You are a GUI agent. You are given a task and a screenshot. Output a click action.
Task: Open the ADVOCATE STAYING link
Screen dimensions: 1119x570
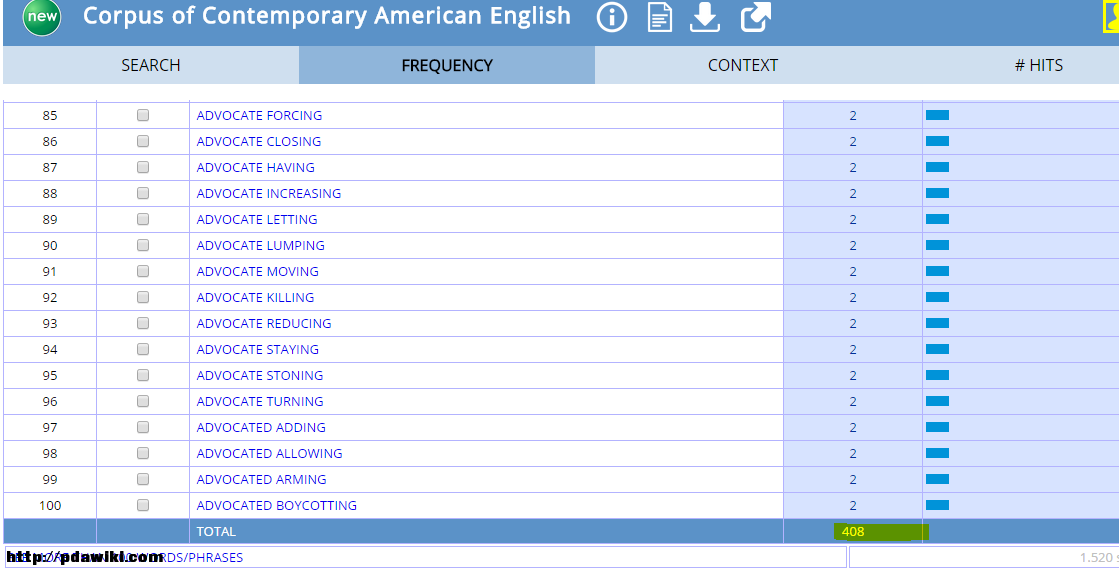[258, 350]
